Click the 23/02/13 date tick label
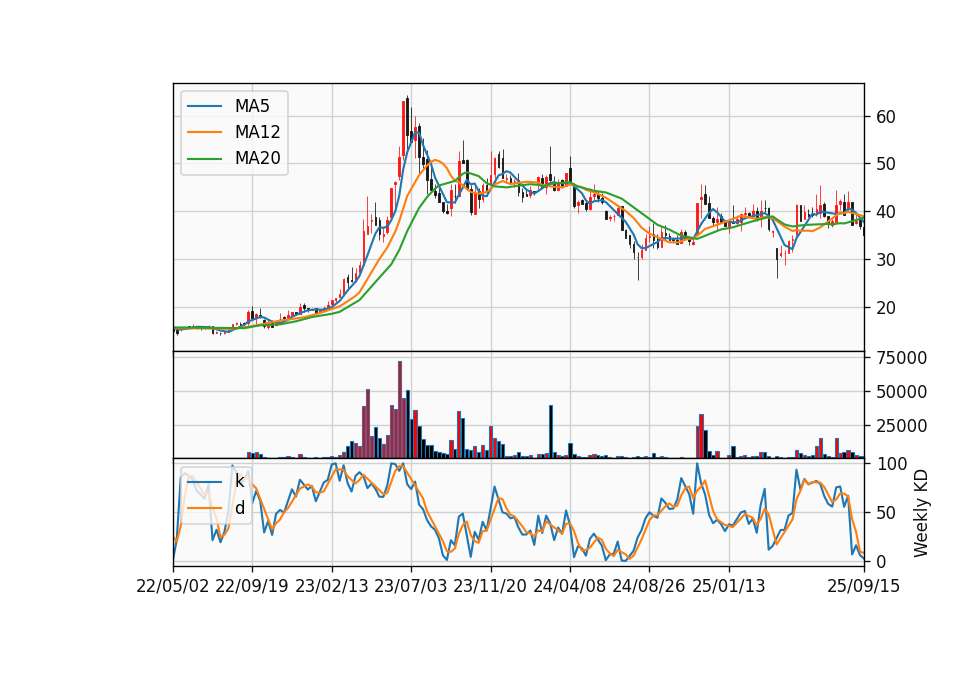960x690 pixels. (x=332, y=586)
